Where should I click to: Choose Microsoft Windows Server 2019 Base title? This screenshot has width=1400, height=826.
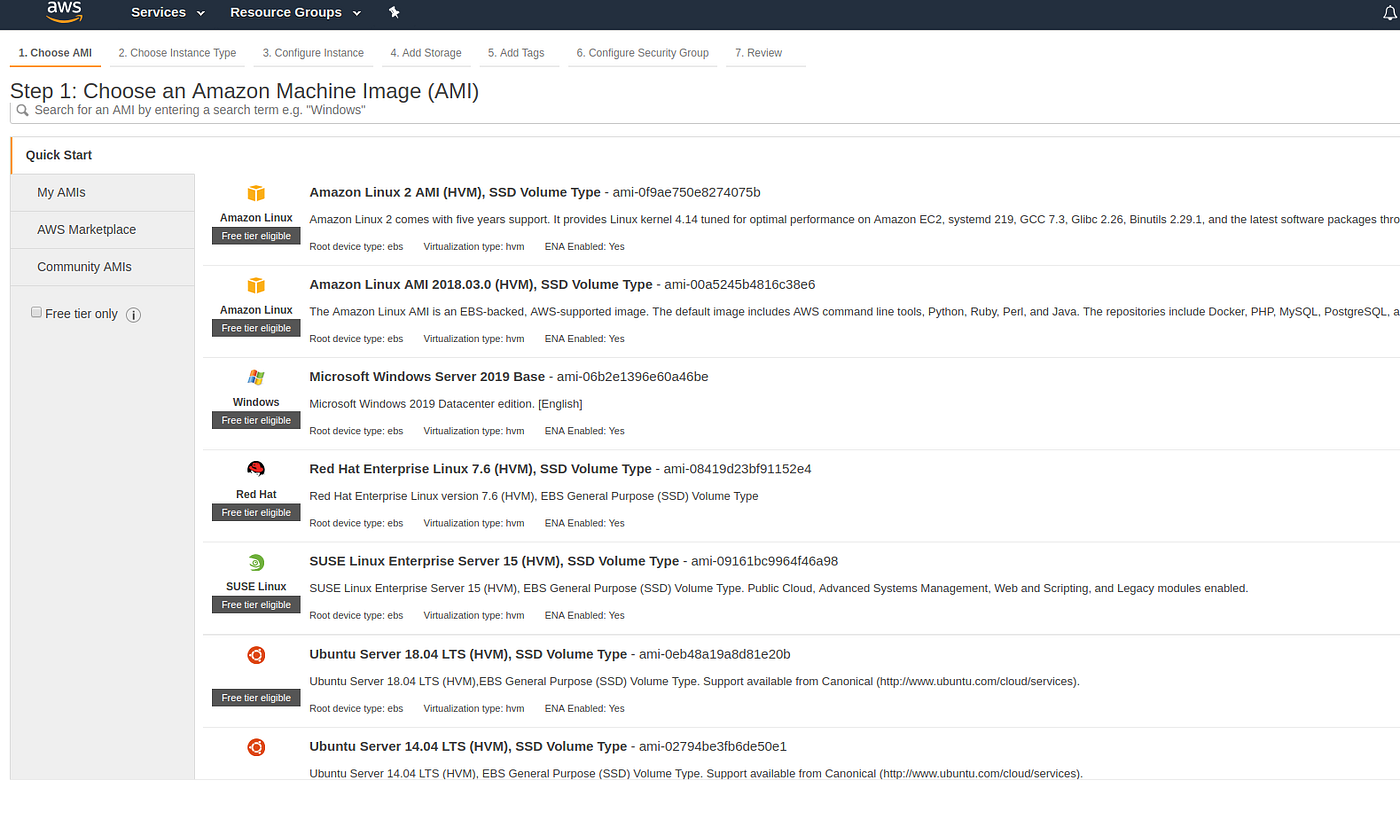coord(427,376)
